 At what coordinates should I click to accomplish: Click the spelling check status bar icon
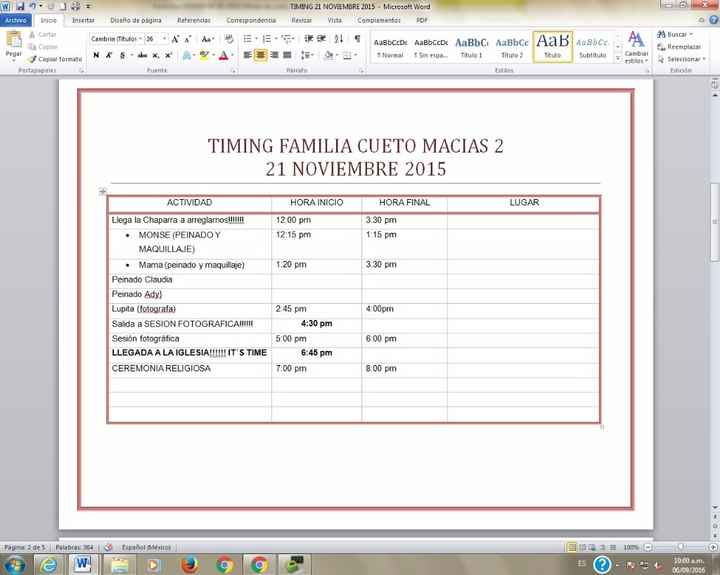[108, 547]
